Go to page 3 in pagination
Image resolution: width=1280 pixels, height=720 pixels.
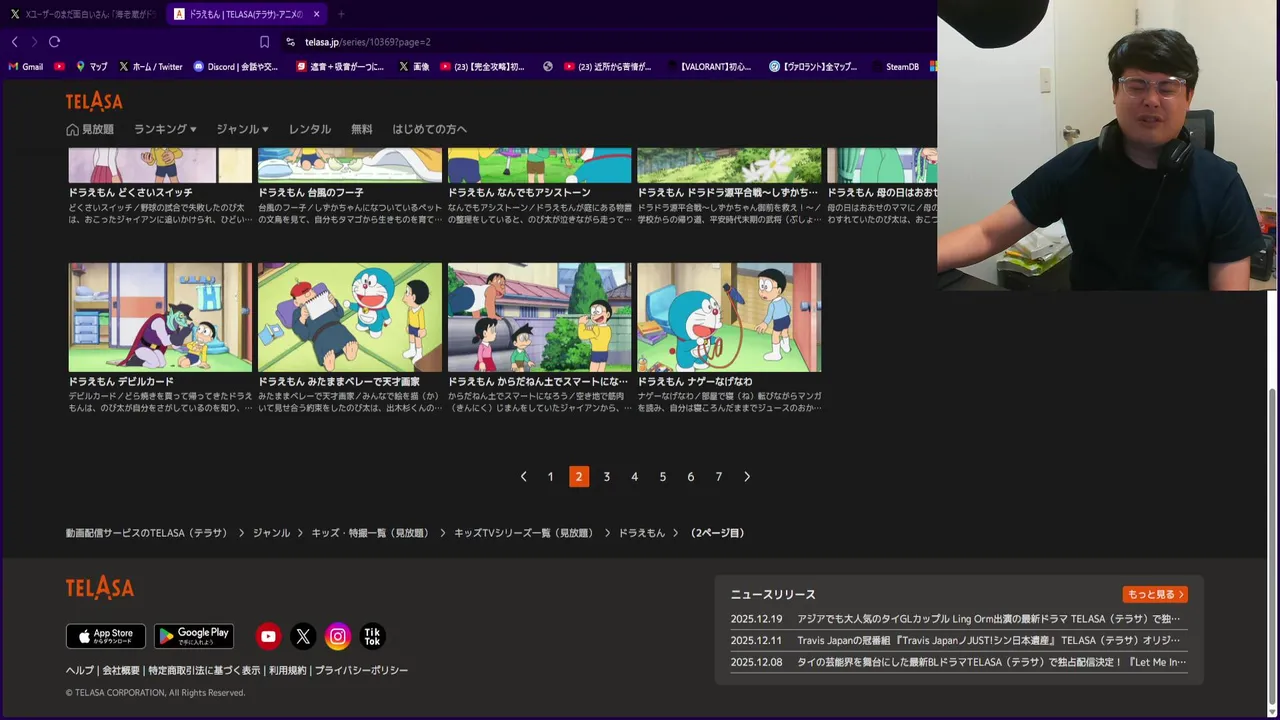(606, 477)
